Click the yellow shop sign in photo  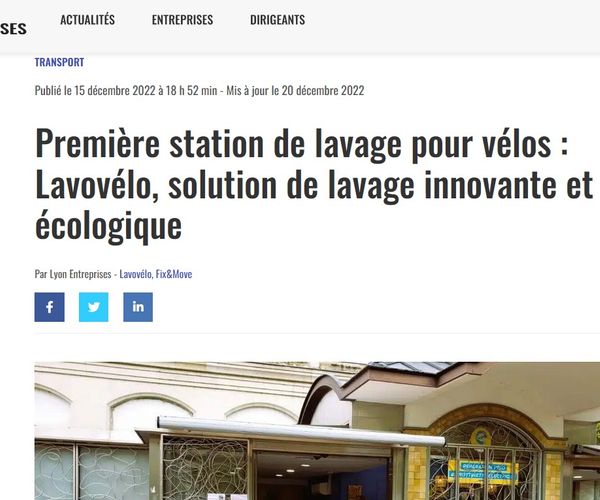pyautogui.click(x=484, y=470)
